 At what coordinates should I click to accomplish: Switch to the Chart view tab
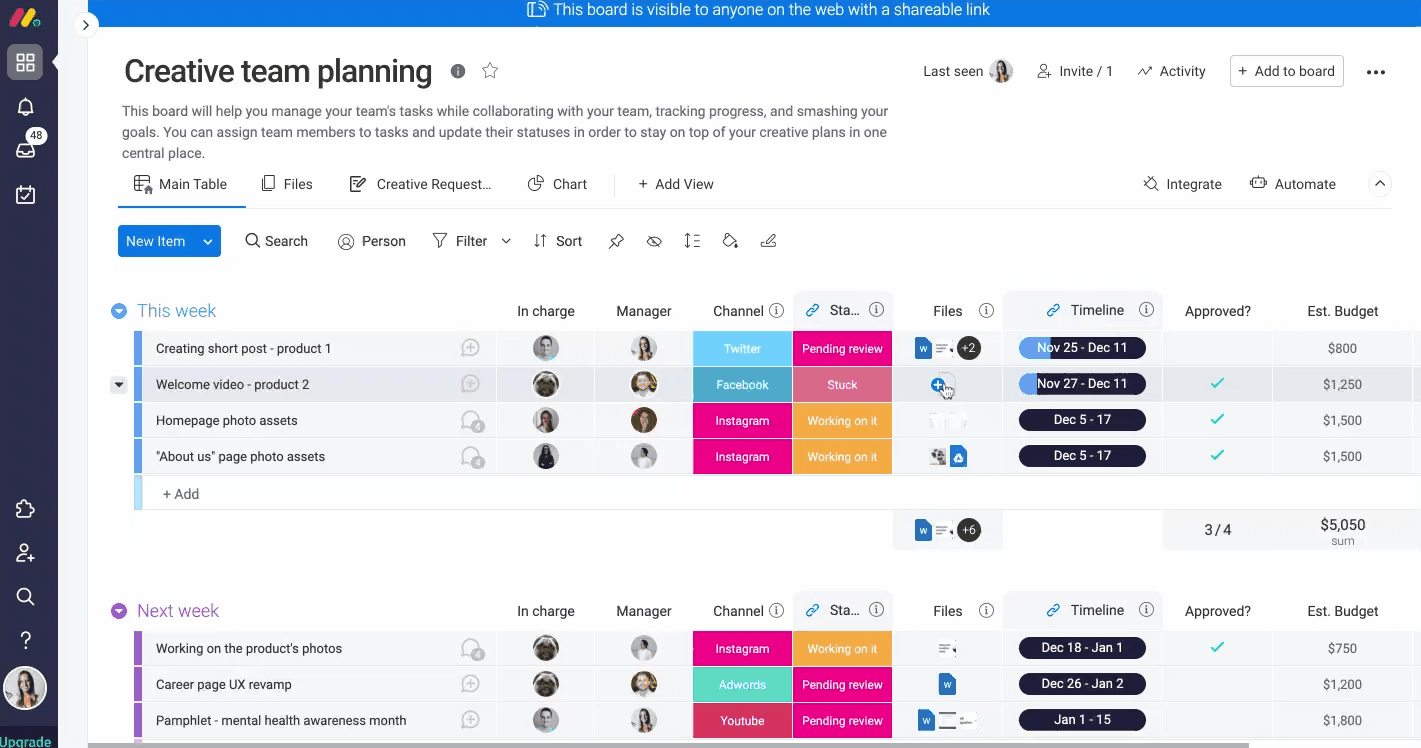[558, 184]
